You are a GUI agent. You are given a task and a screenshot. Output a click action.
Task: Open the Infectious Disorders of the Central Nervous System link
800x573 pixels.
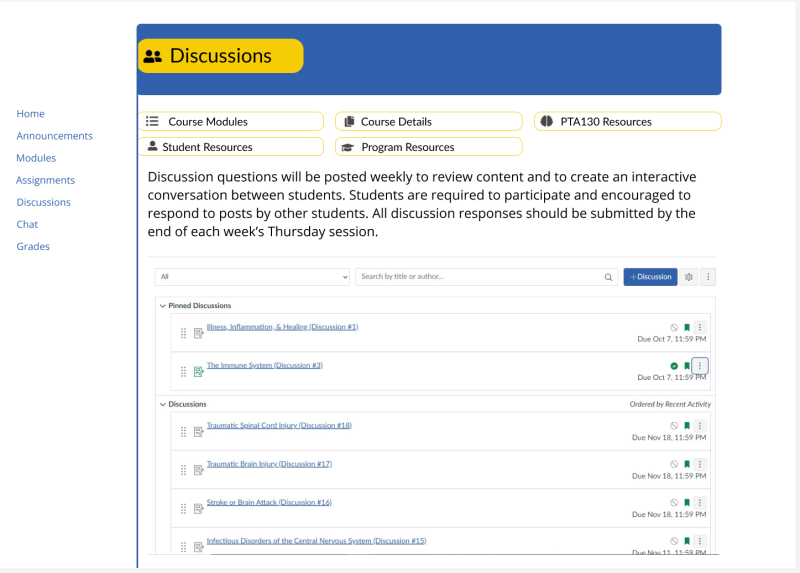pos(316,541)
